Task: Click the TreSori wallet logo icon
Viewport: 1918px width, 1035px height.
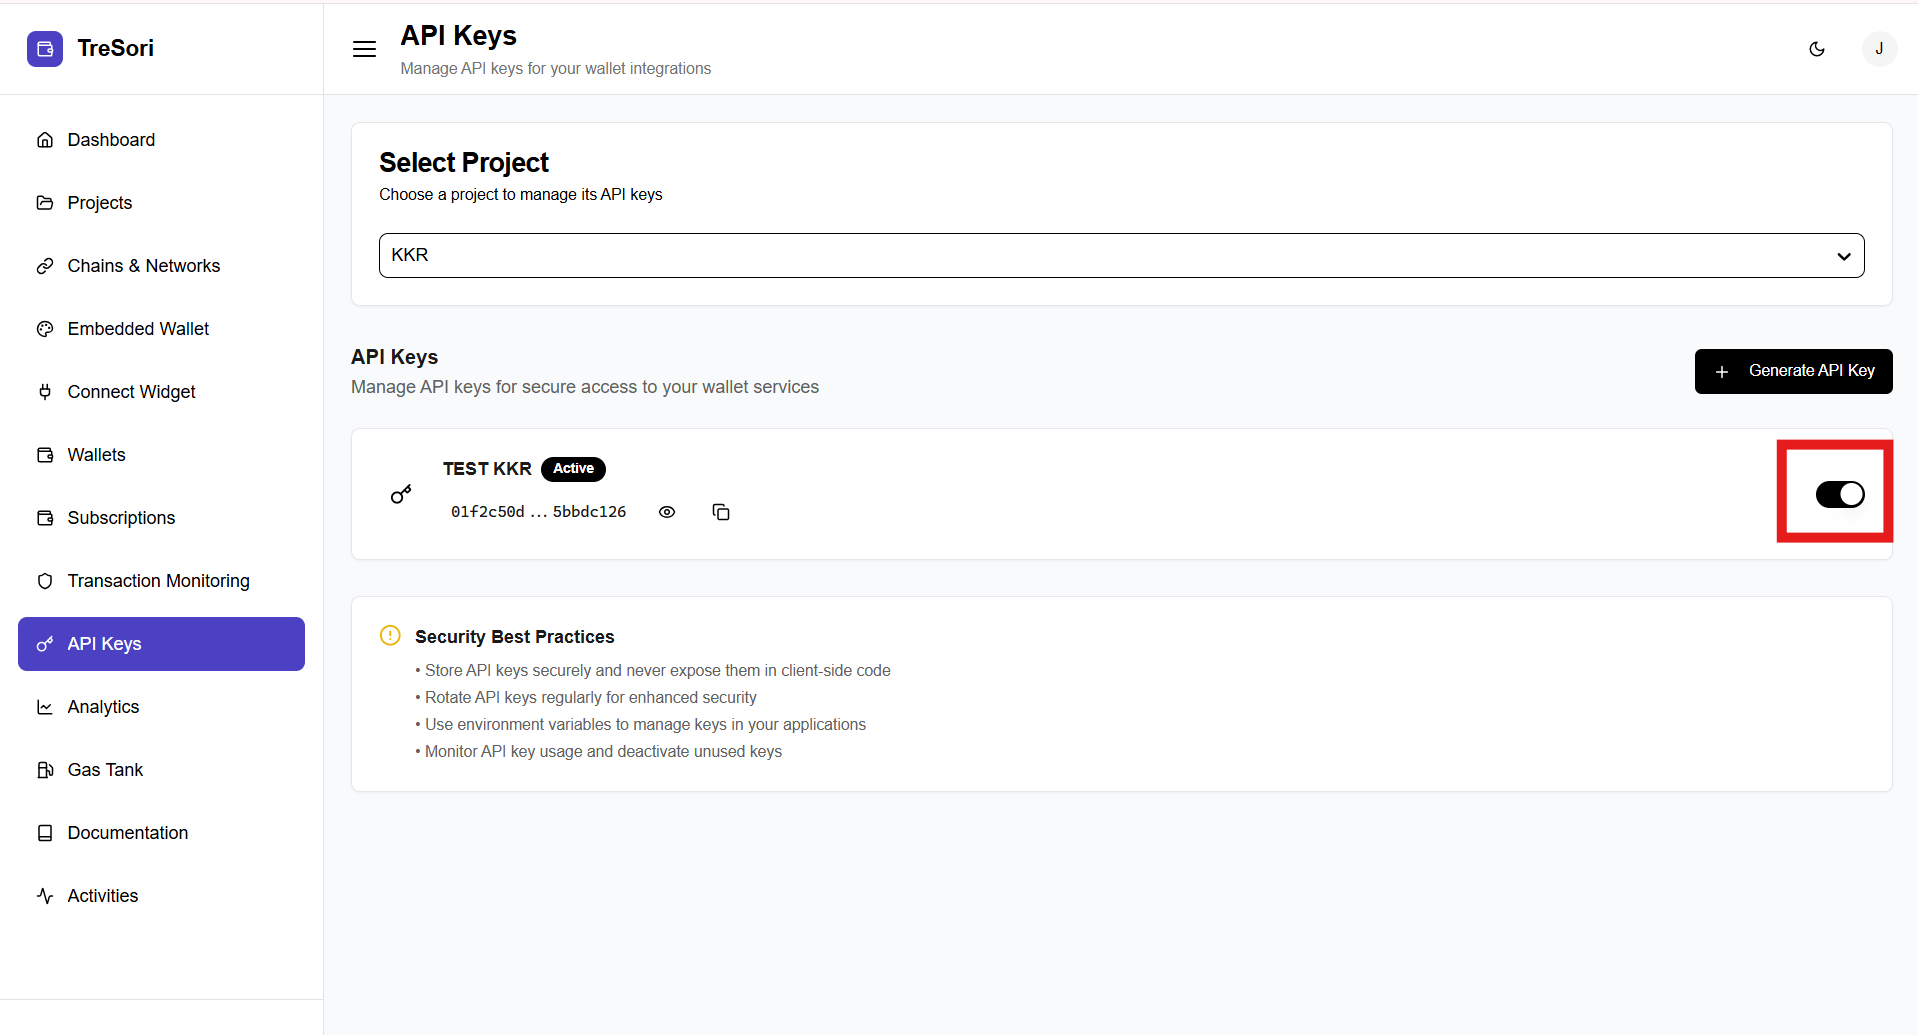Action: [x=45, y=49]
